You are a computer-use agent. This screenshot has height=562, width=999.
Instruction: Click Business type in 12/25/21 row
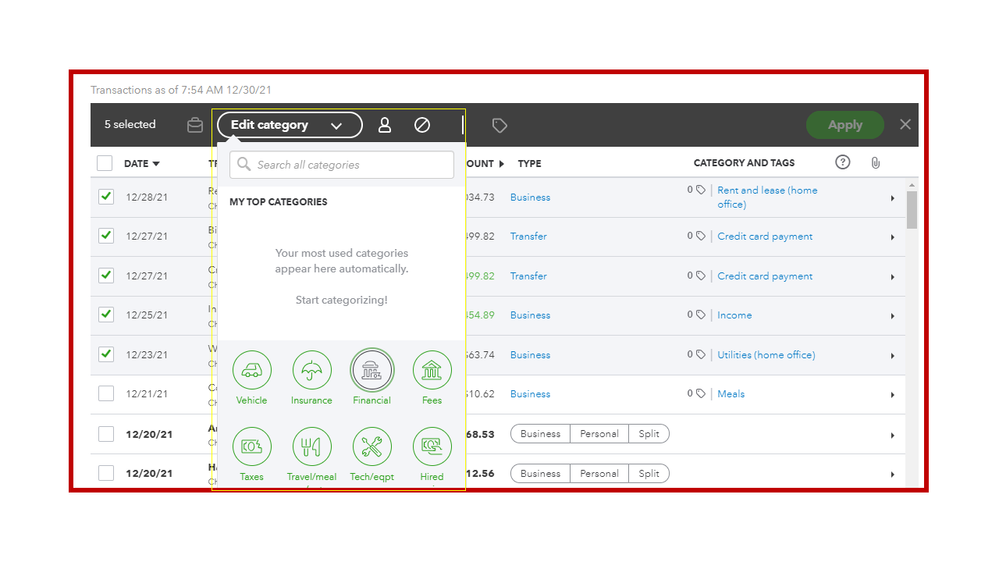(530, 315)
